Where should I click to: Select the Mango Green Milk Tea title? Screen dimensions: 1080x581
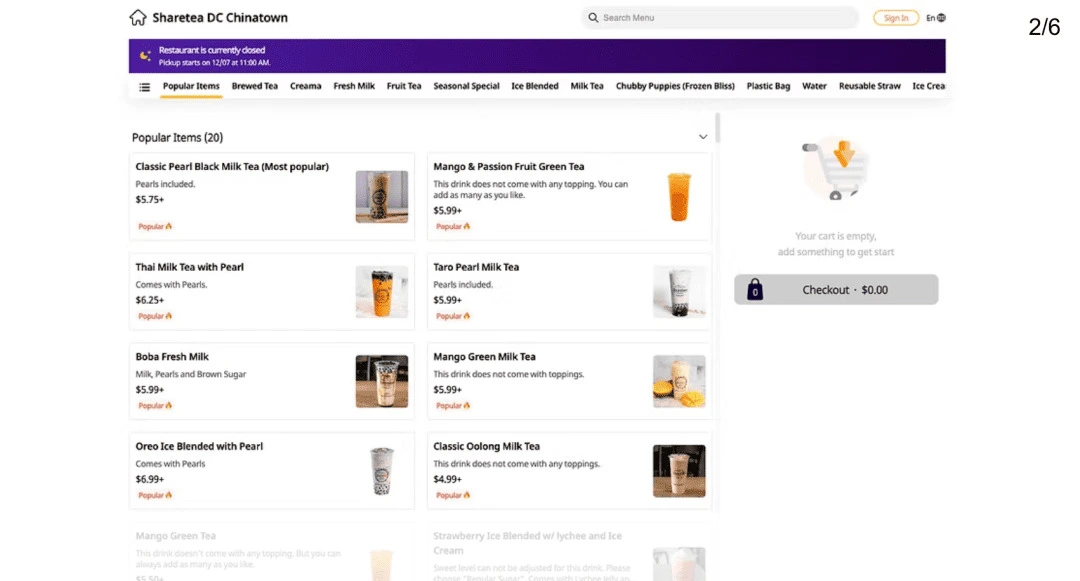(484, 357)
